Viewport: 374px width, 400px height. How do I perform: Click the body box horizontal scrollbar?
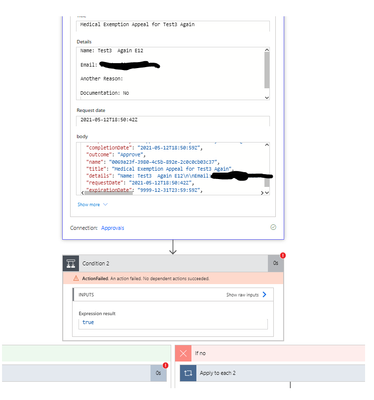click(x=109, y=193)
